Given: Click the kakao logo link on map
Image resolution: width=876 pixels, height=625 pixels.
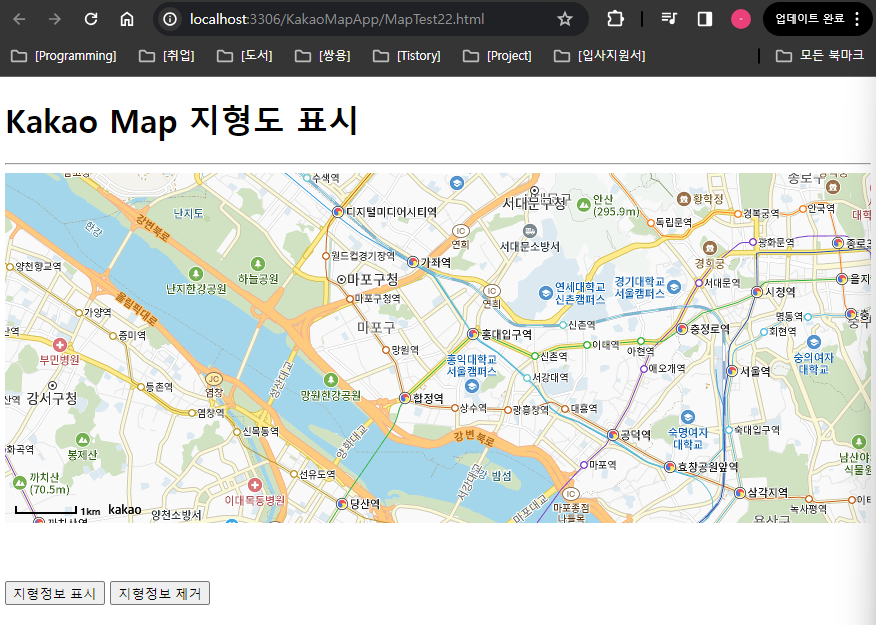Looking at the screenshot, I should pyautogui.click(x=125, y=509).
